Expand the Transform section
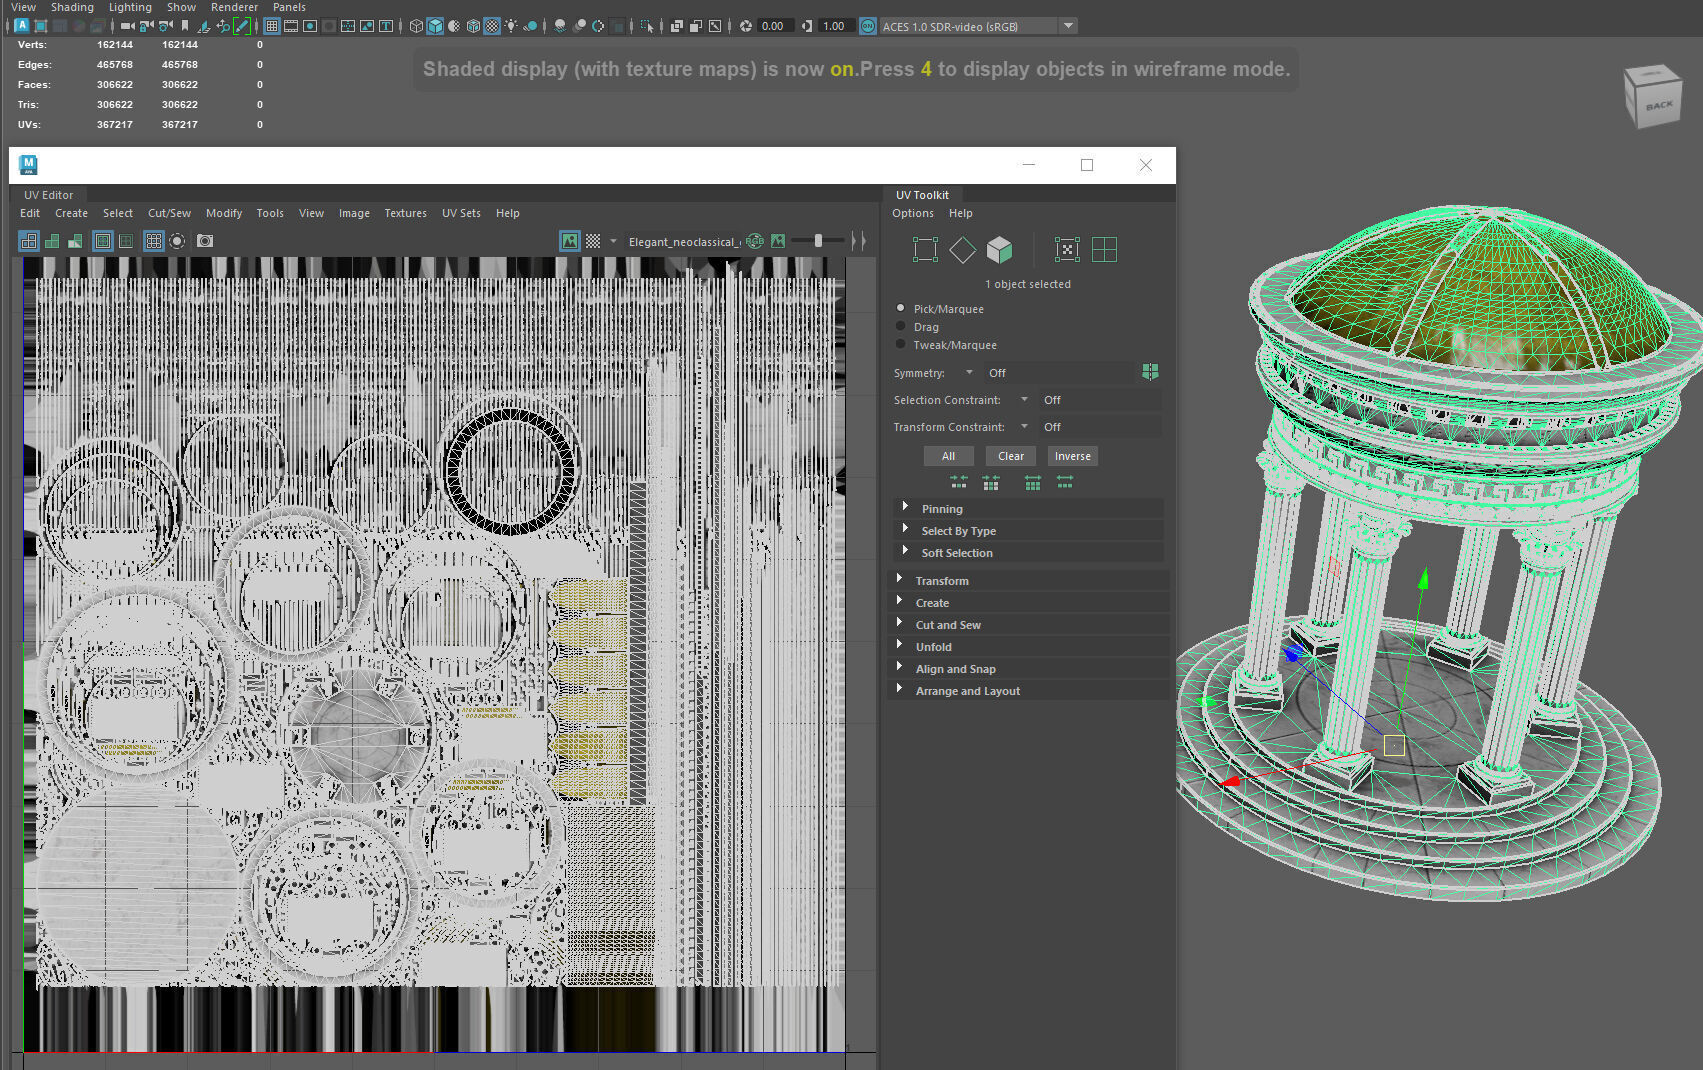 1028,581
